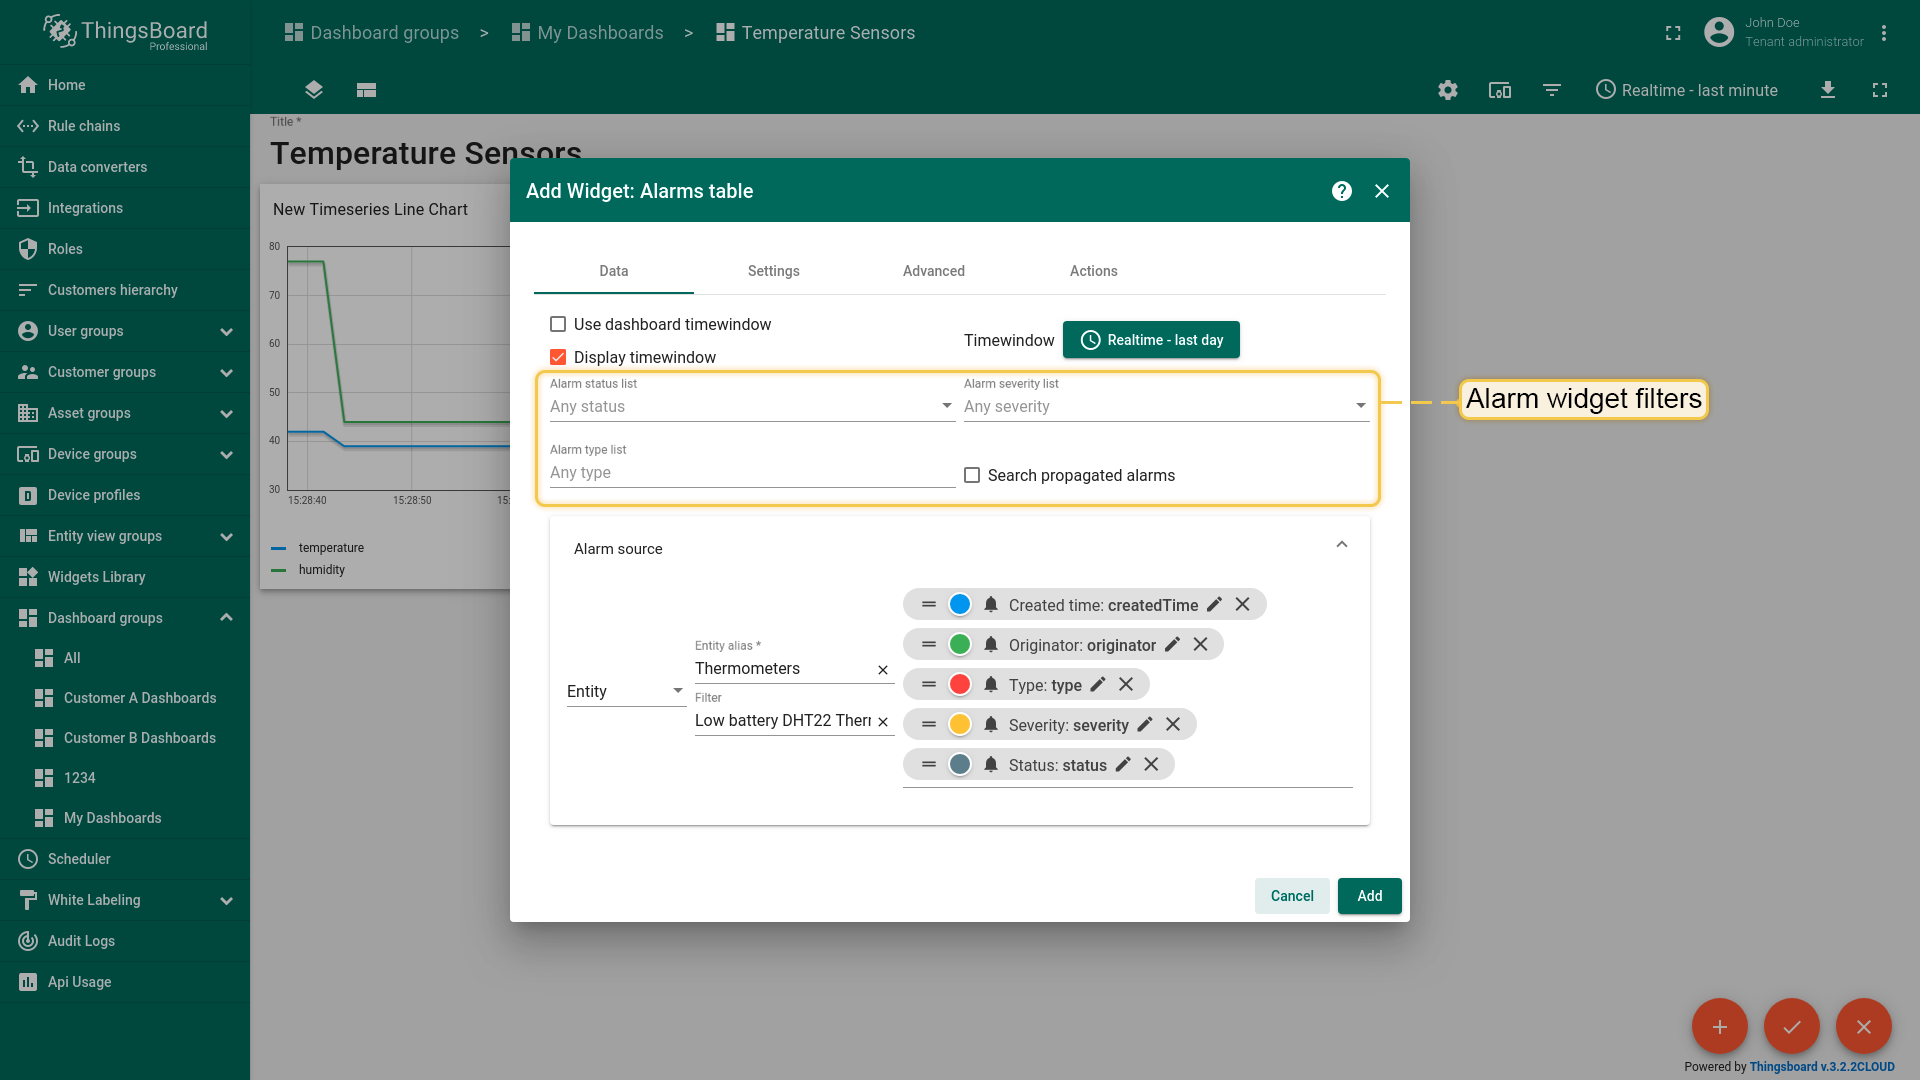Edit the Severity data key
1920x1080 pixels.
pos(1145,724)
